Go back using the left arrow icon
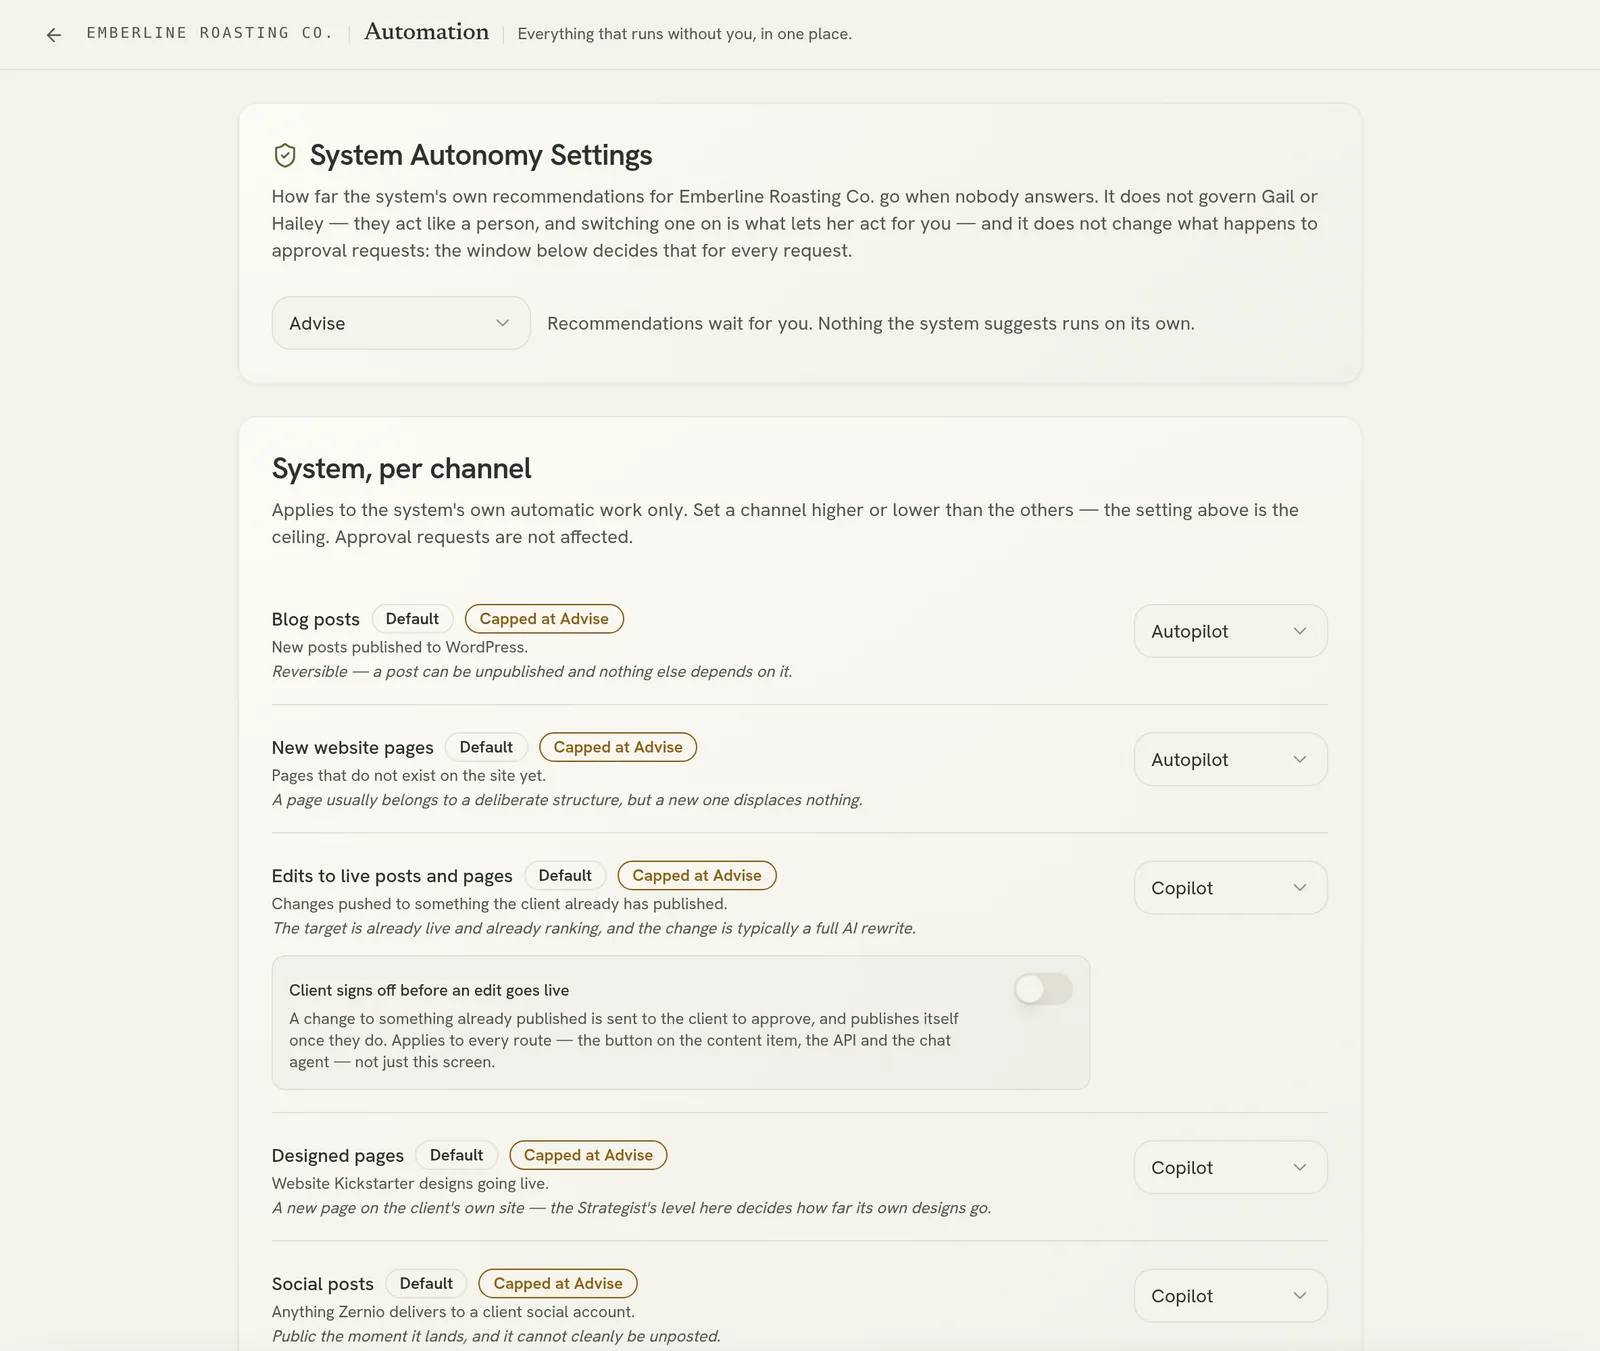This screenshot has width=1600, height=1351. [54, 35]
